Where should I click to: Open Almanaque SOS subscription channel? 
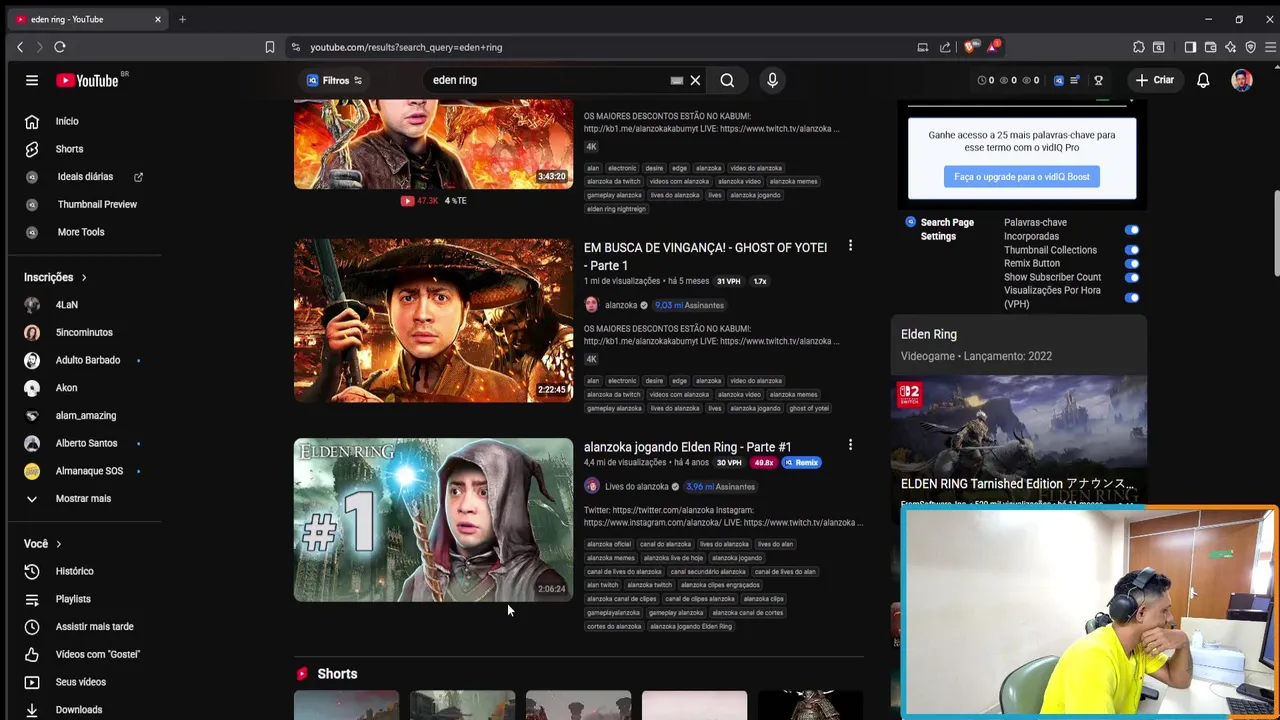89,471
